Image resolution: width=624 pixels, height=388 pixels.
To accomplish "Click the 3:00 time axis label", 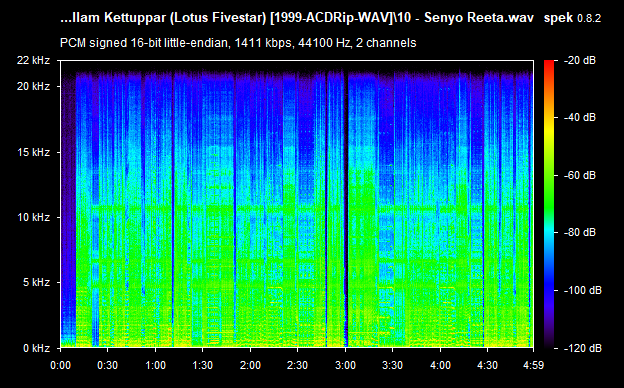I will [x=345, y=365].
